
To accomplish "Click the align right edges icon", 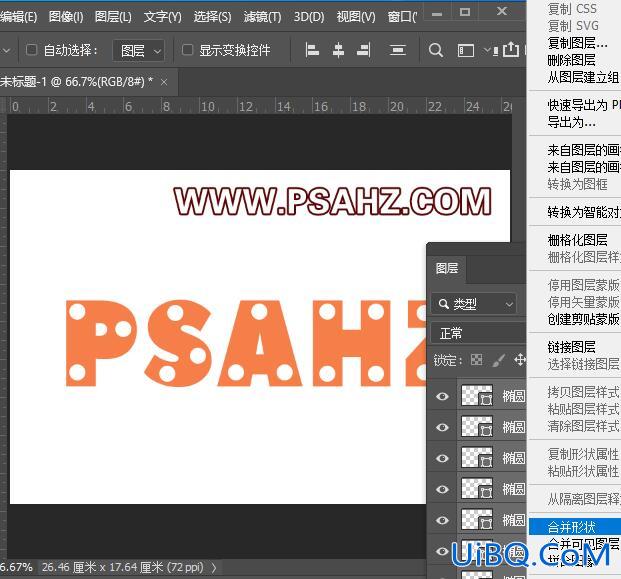I will coord(364,50).
